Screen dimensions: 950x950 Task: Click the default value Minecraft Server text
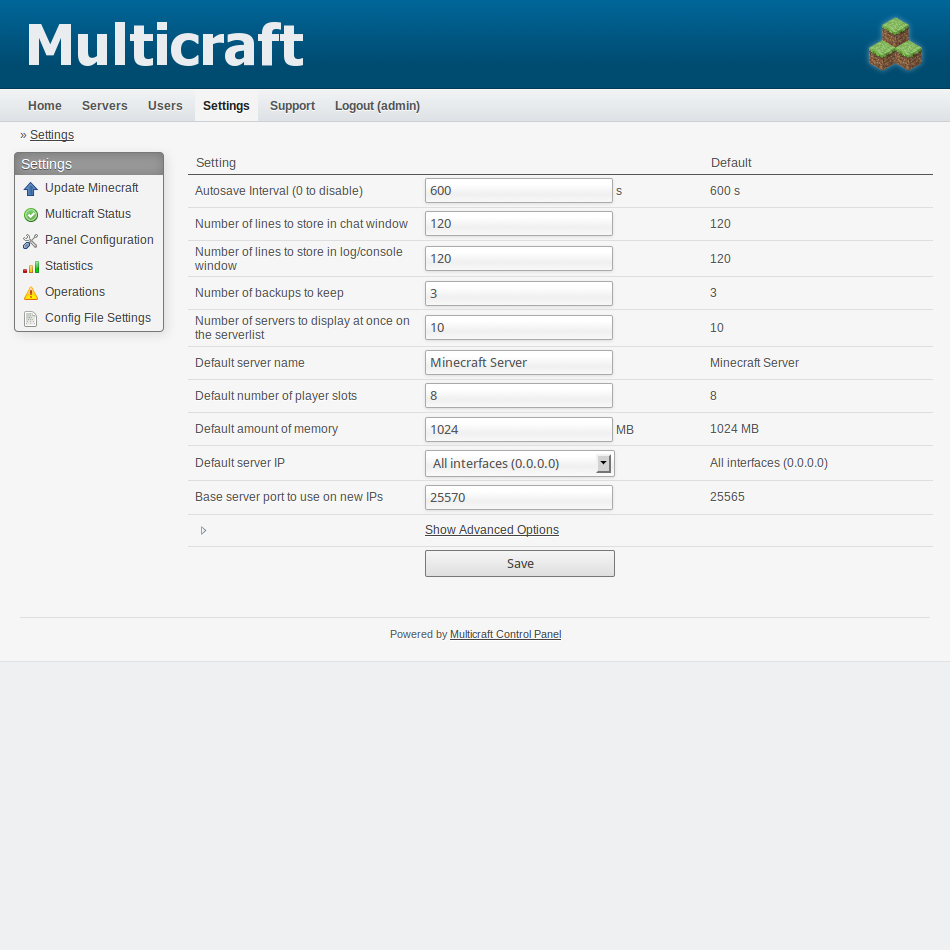[x=754, y=363]
